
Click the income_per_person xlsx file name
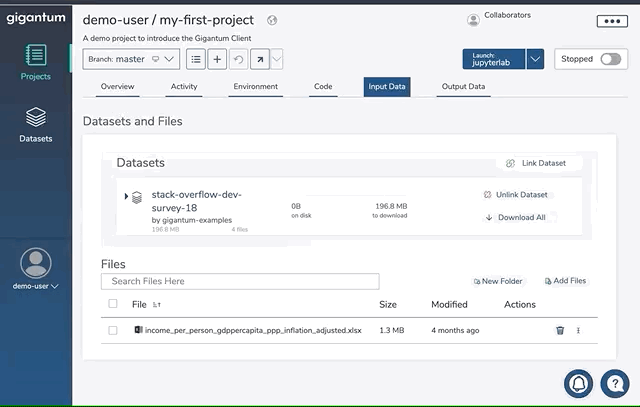[x=253, y=330]
